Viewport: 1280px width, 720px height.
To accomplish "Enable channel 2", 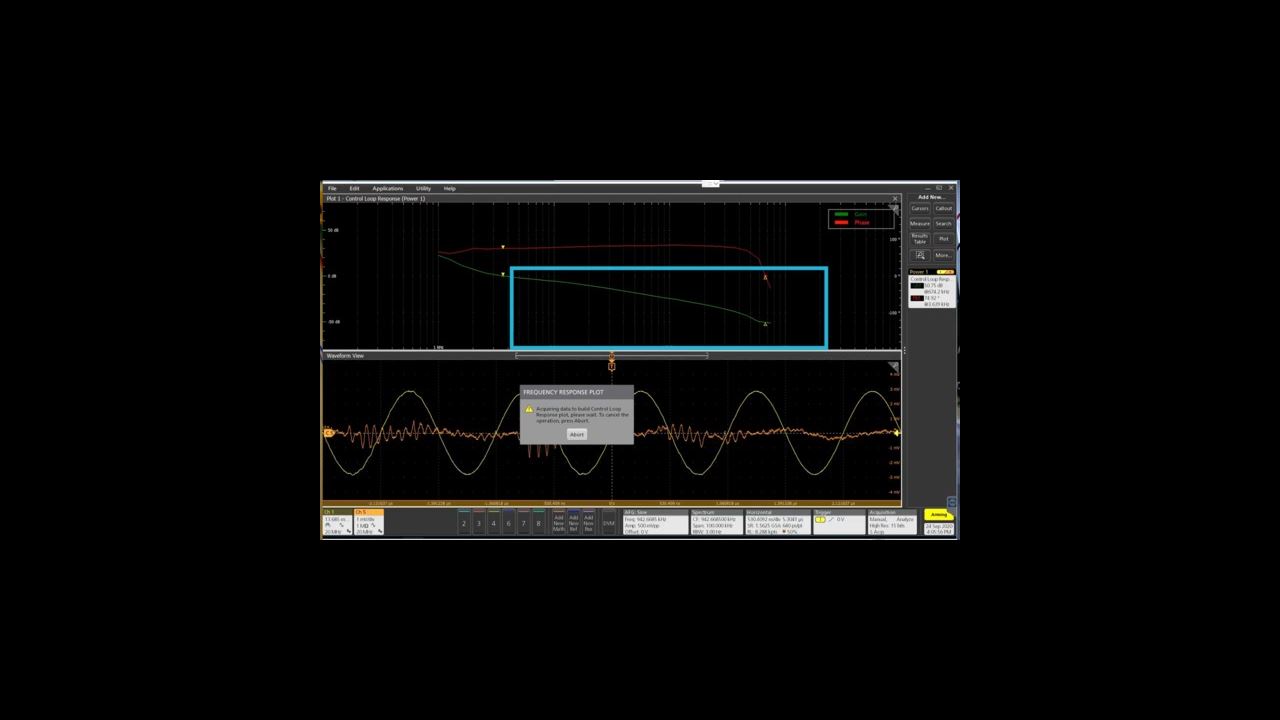I will coord(462,524).
